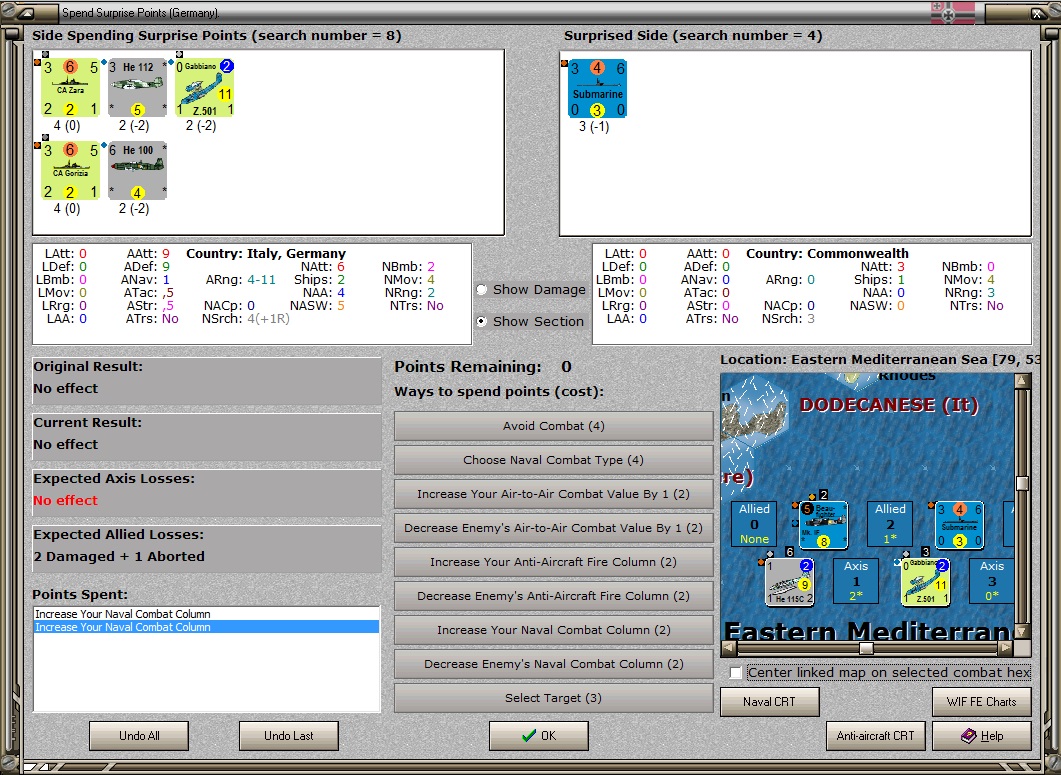This screenshot has width=1061, height=775.
Task: Click the Allied 0 None sea box
Action: [x=754, y=524]
